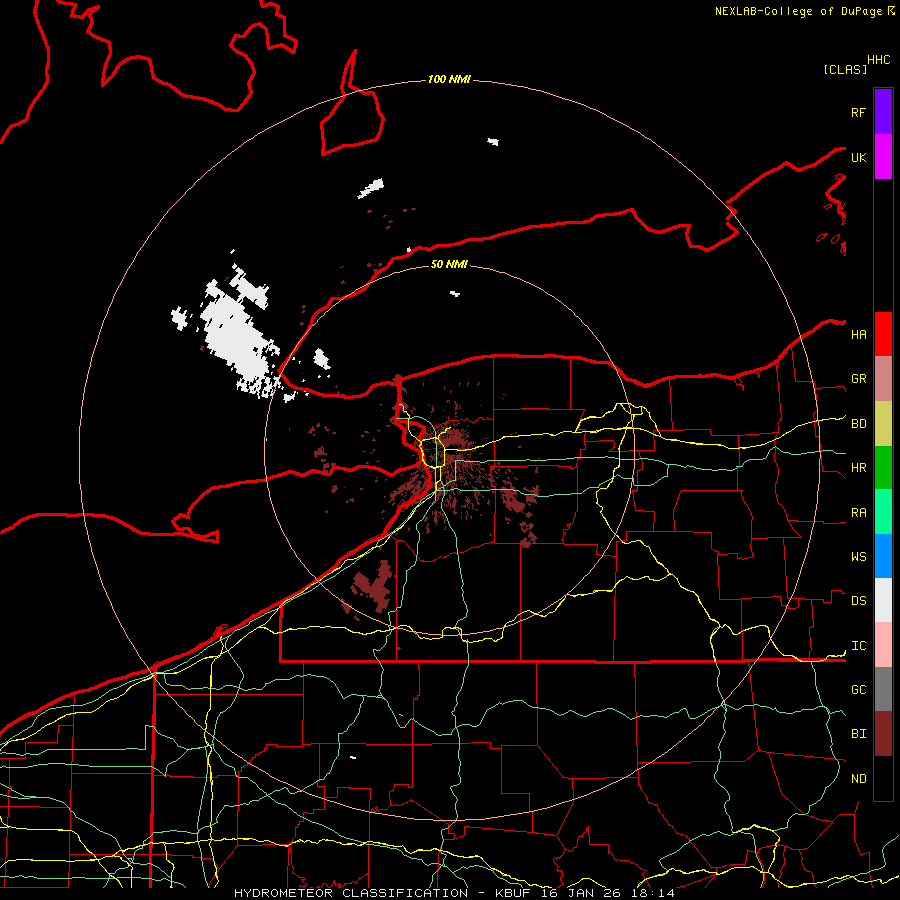Click the HR green color swatch

click(x=883, y=468)
